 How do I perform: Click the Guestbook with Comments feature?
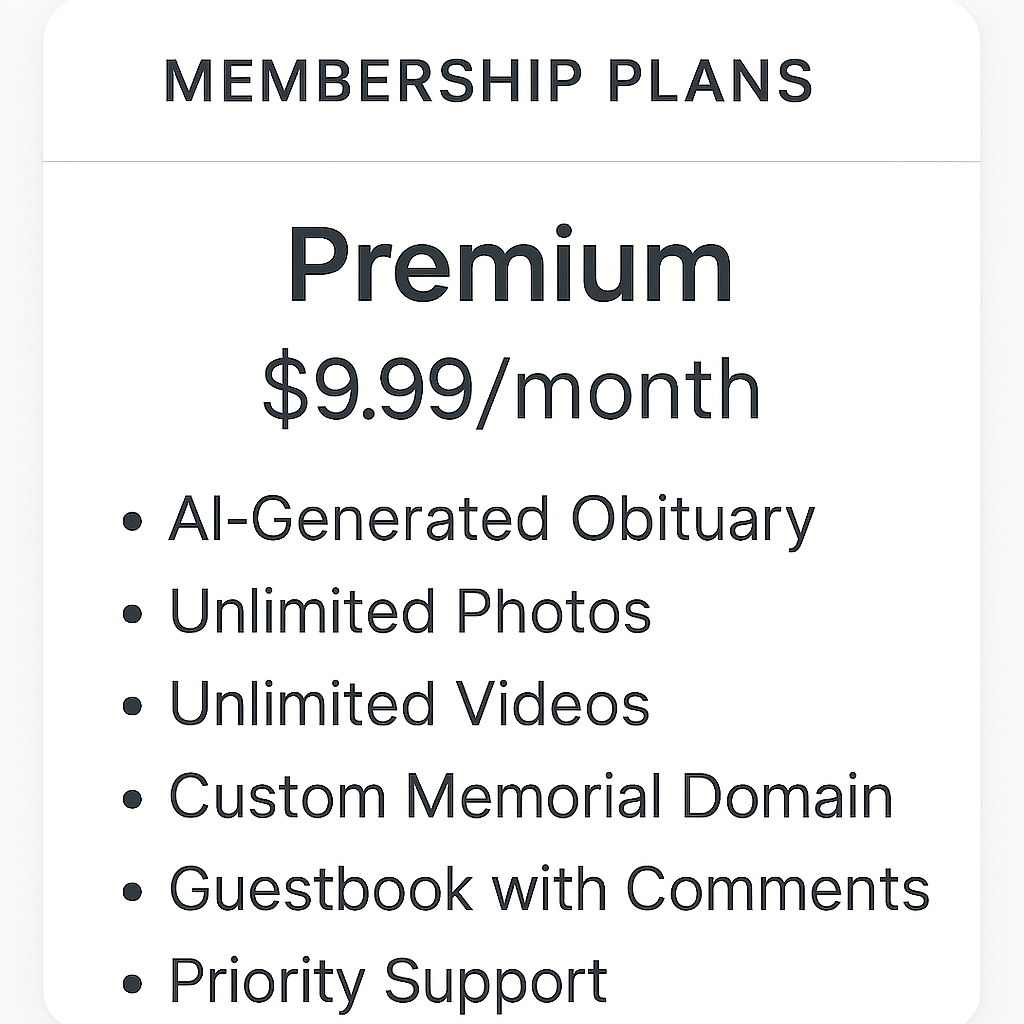(549, 888)
